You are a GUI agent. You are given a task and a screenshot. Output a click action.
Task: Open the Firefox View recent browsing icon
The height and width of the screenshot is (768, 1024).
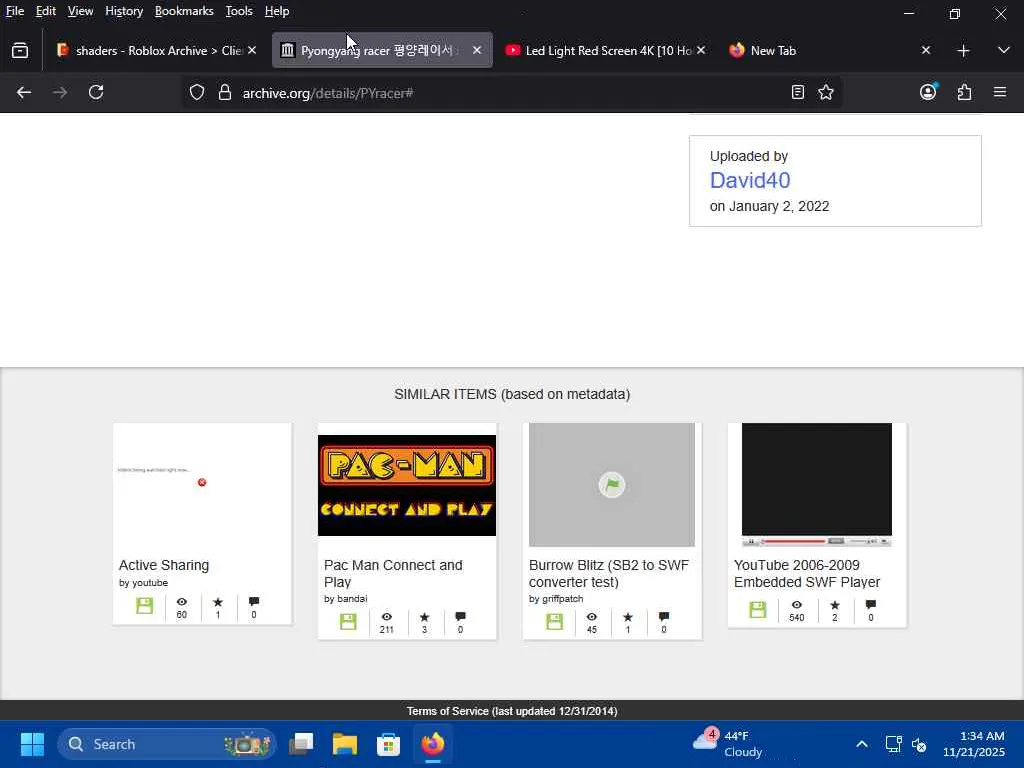[x=20, y=50]
